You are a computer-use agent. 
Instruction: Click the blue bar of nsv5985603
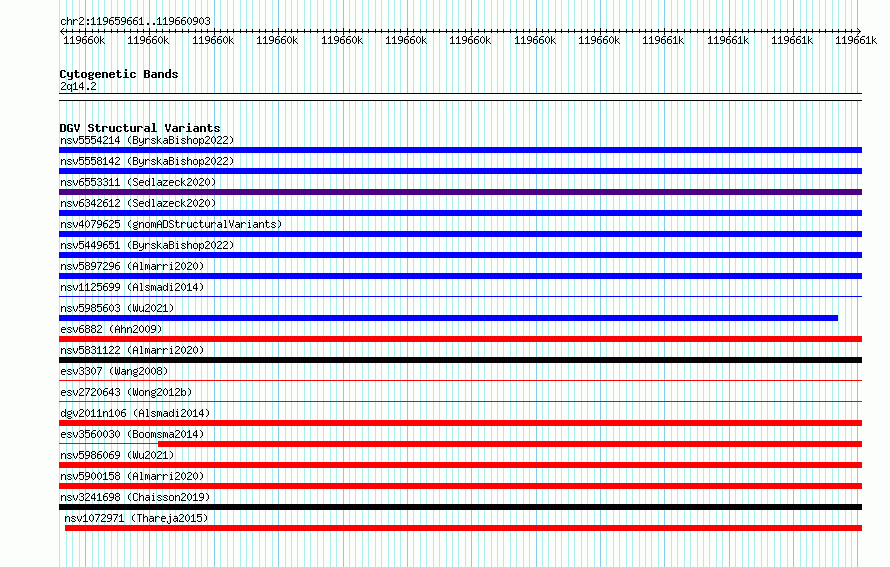click(448, 318)
